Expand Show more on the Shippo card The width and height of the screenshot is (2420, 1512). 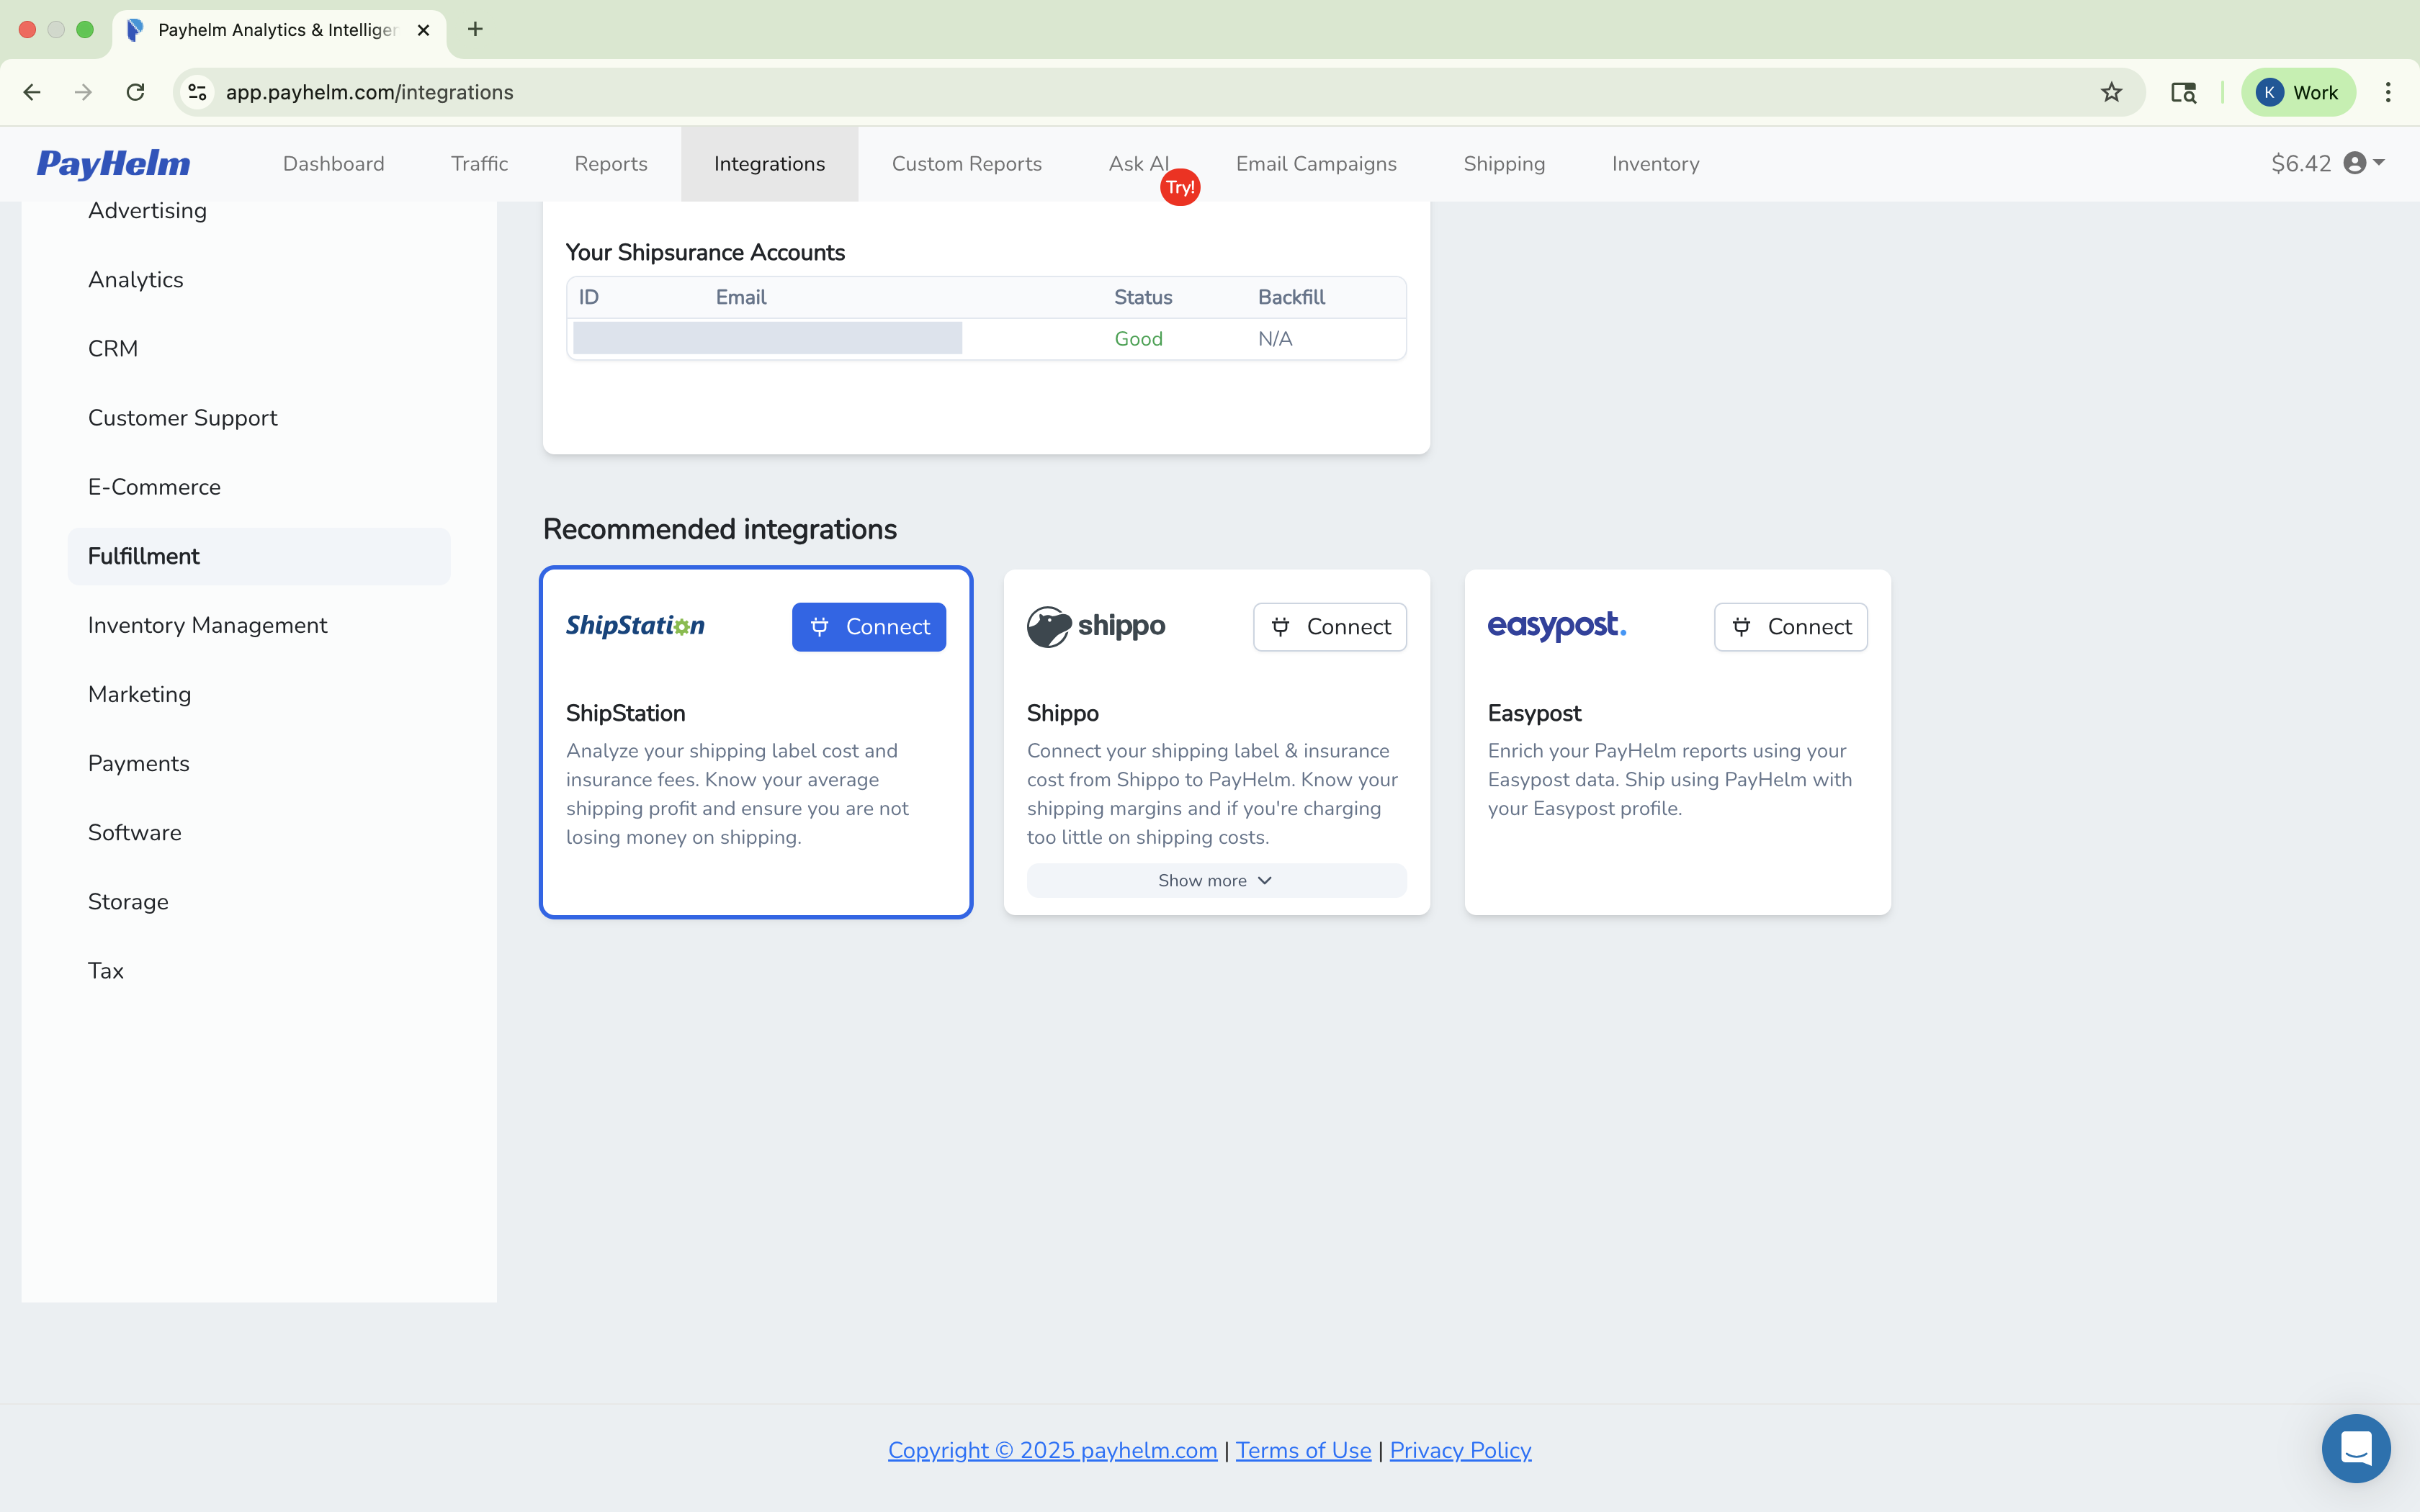(x=1214, y=880)
